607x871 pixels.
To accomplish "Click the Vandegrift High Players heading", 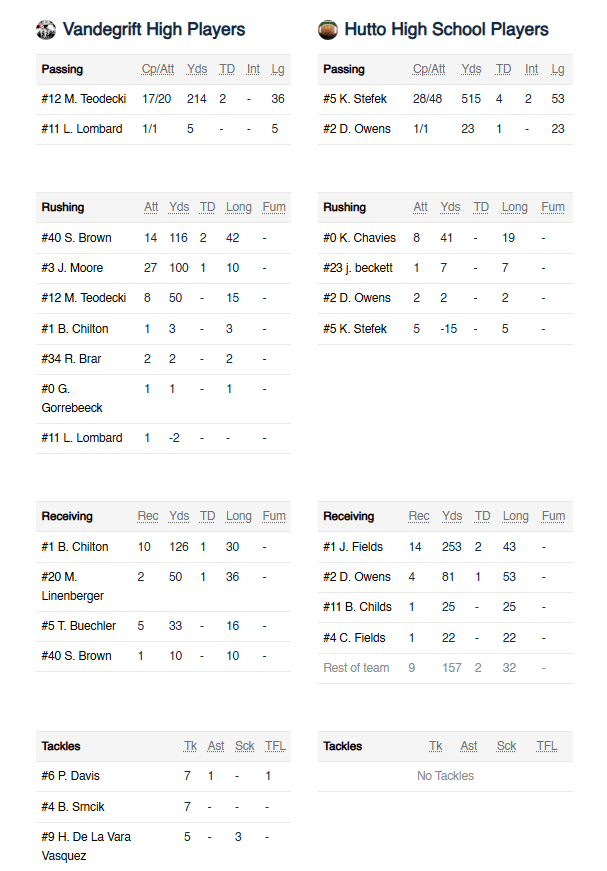I will 153,30.
